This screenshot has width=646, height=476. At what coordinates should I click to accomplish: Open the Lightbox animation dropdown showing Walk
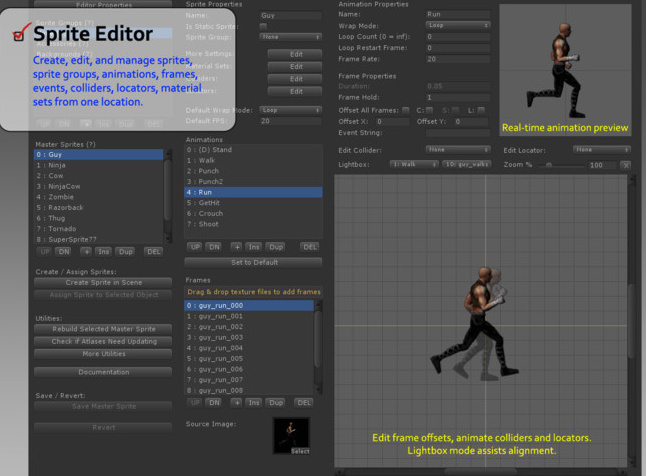pos(414,164)
